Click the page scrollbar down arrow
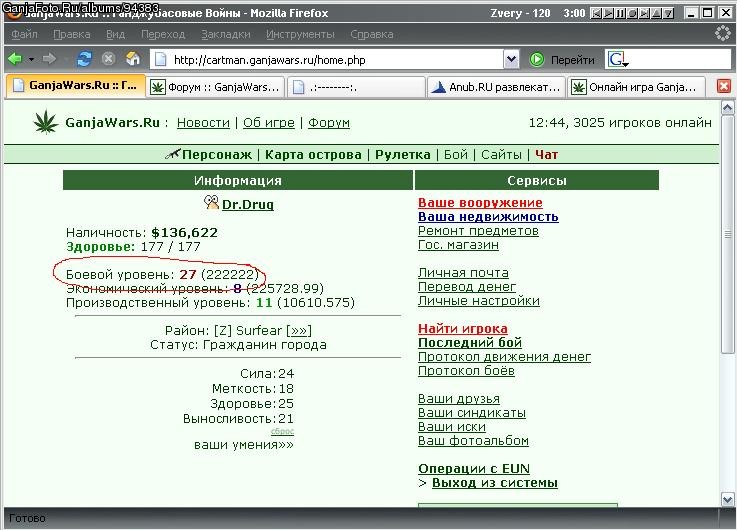This screenshot has width=737, height=530. pyautogui.click(x=728, y=499)
